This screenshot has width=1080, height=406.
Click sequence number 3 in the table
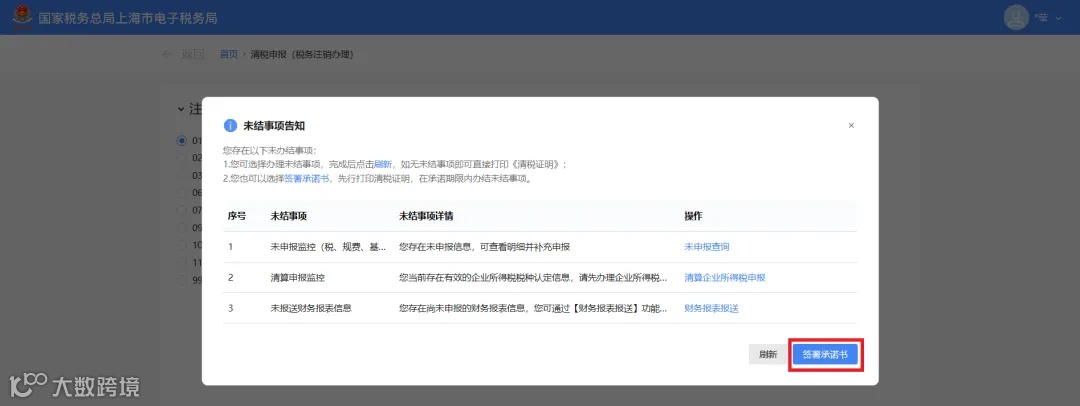(231, 308)
